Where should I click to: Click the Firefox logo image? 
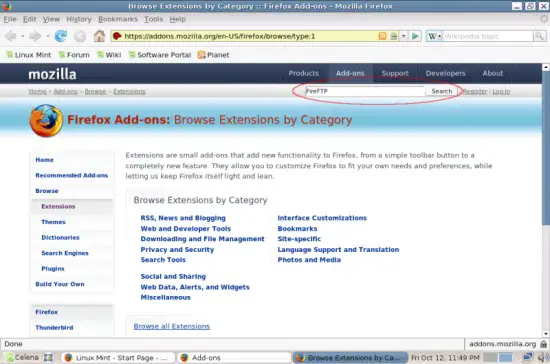click(x=46, y=120)
